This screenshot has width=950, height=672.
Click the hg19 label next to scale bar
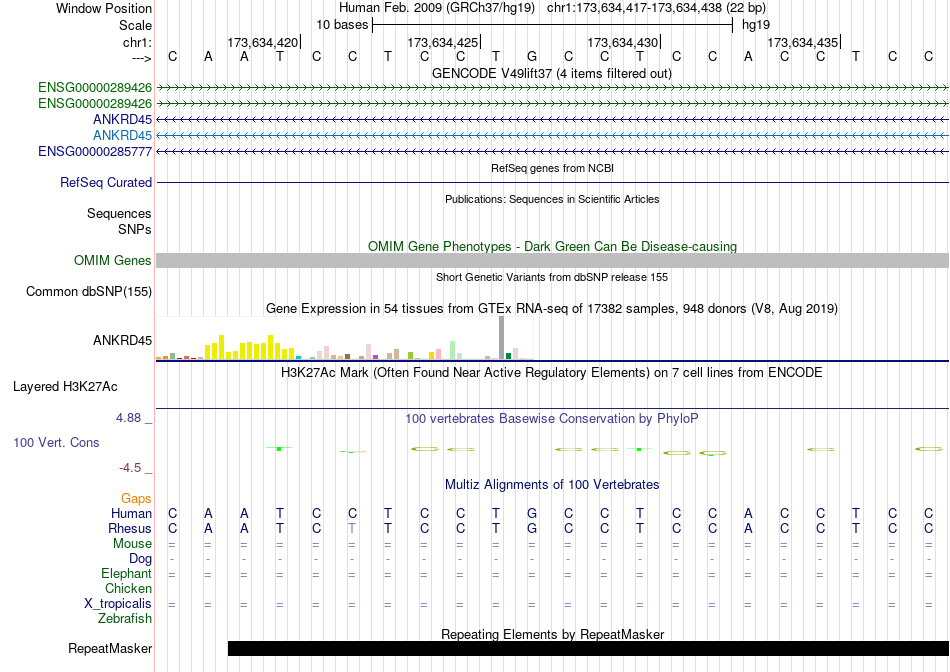click(756, 25)
